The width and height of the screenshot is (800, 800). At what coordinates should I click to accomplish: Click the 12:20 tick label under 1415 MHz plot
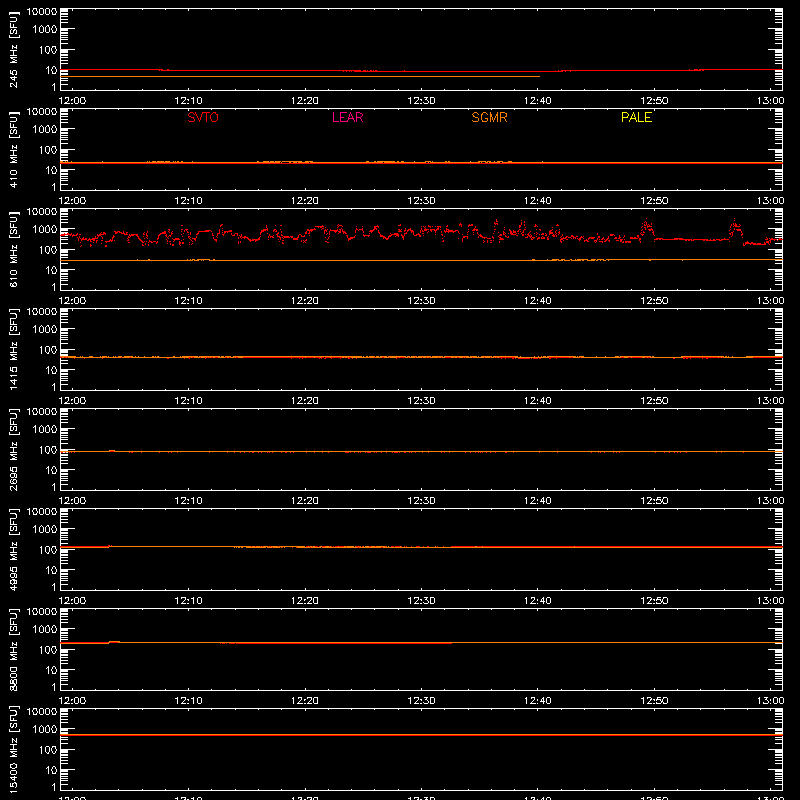click(x=305, y=401)
